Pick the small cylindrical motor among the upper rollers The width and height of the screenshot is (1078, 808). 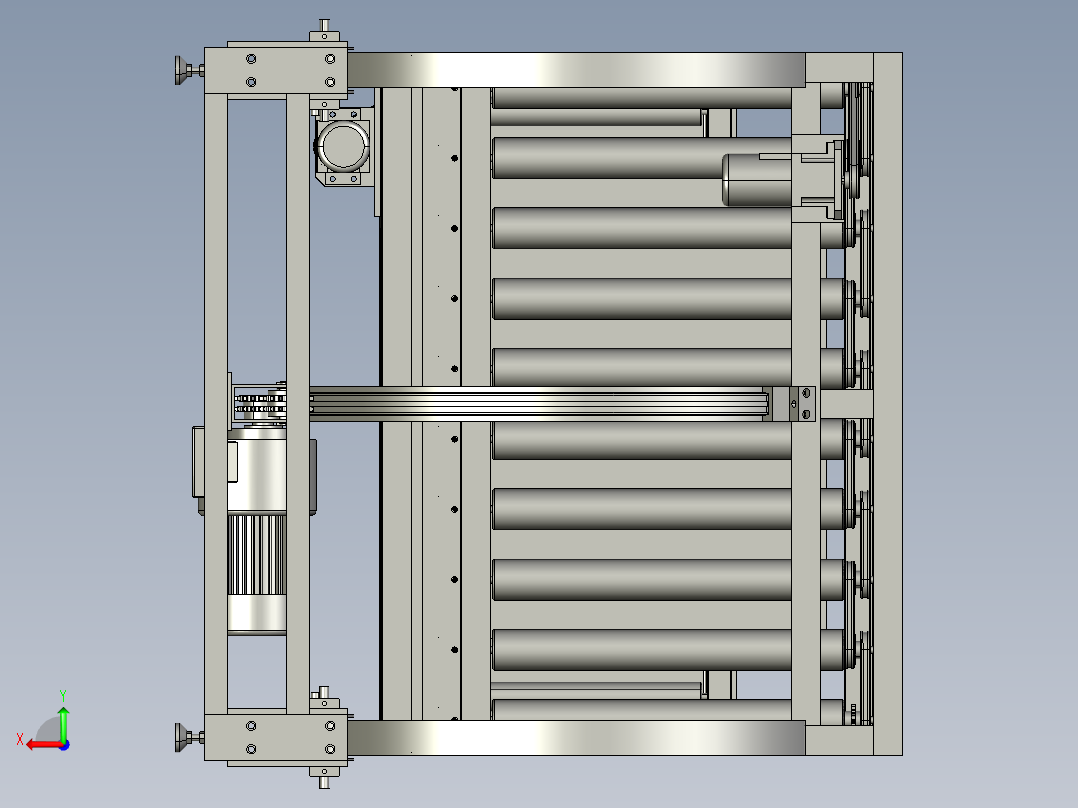756,180
